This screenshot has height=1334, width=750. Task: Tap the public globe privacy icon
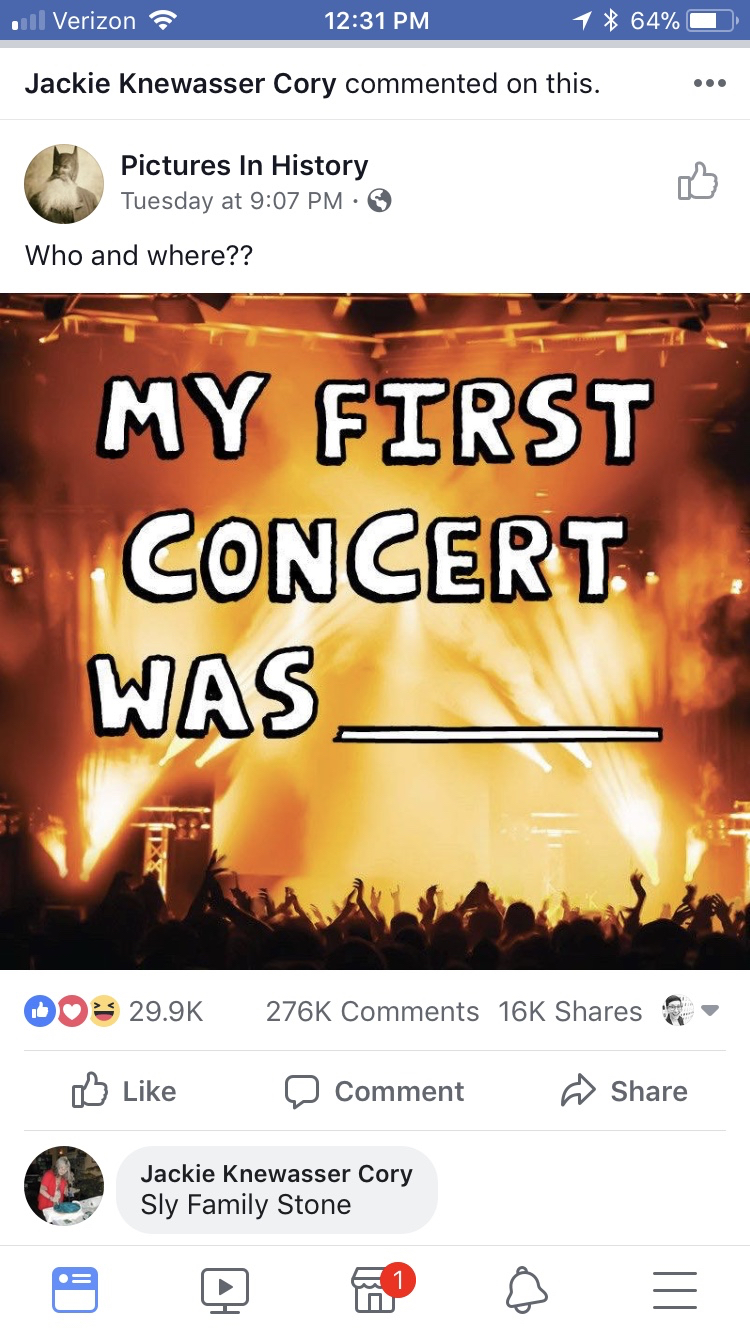click(x=379, y=201)
